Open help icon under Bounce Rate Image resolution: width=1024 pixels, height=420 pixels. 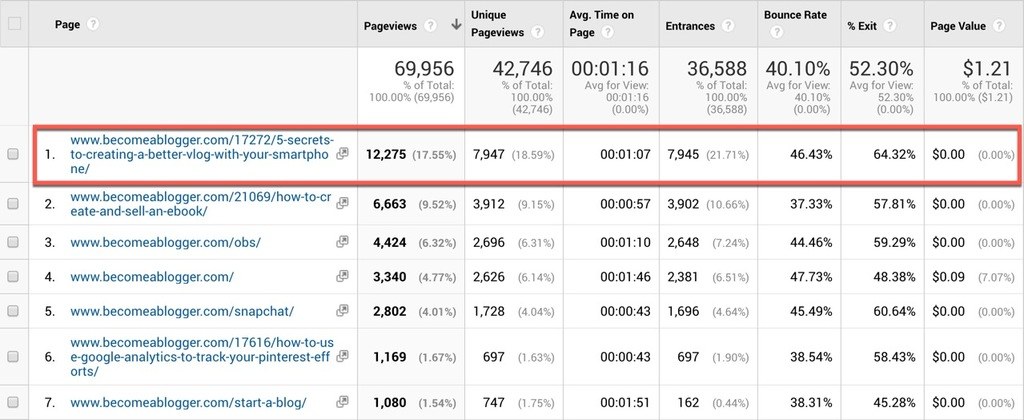776,32
